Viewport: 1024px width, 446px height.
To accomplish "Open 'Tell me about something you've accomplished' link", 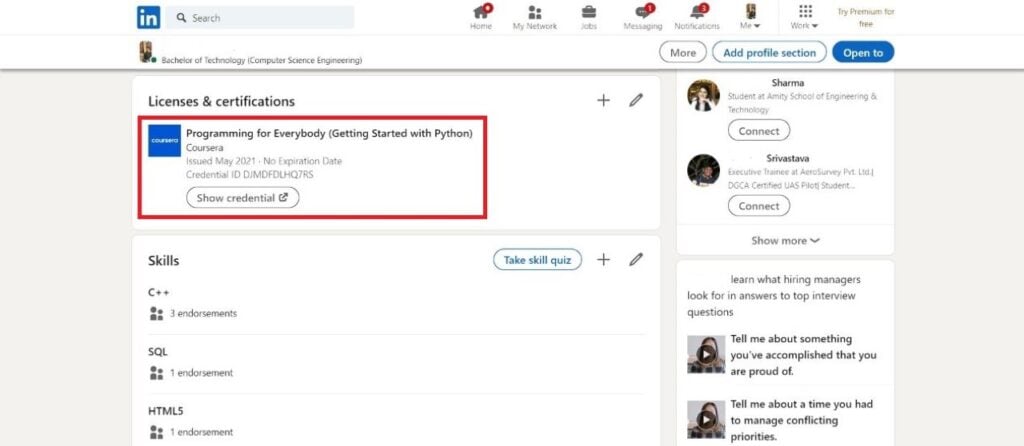I will click(803, 355).
